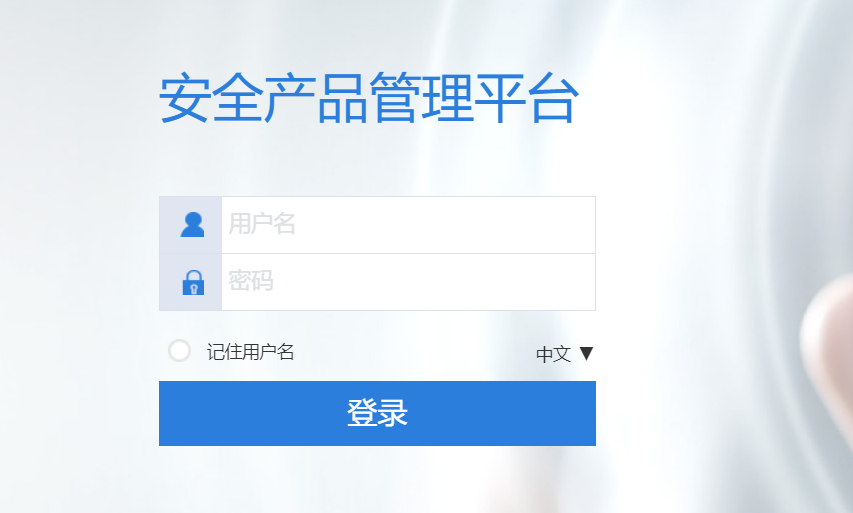Focus the 密码 password field
This screenshot has height=513, width=853.
pos(408,282)
